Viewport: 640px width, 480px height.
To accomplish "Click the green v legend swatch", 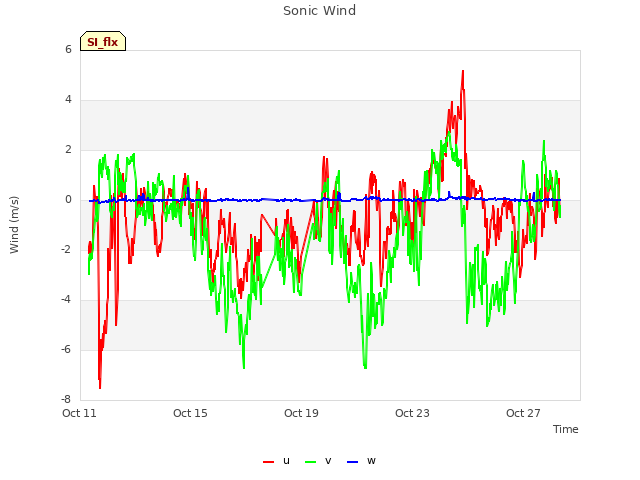I will tap(311, 462).
